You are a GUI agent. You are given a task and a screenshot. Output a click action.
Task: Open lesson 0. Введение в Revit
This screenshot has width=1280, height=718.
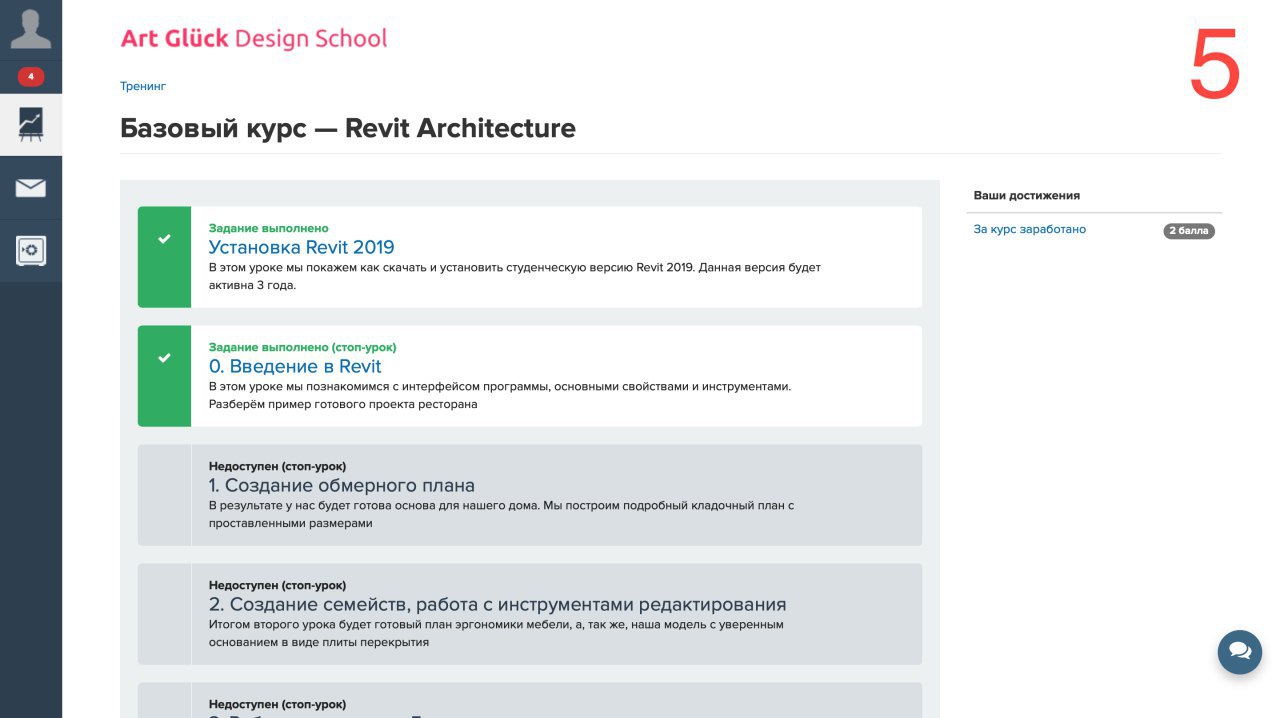point(295,366)
